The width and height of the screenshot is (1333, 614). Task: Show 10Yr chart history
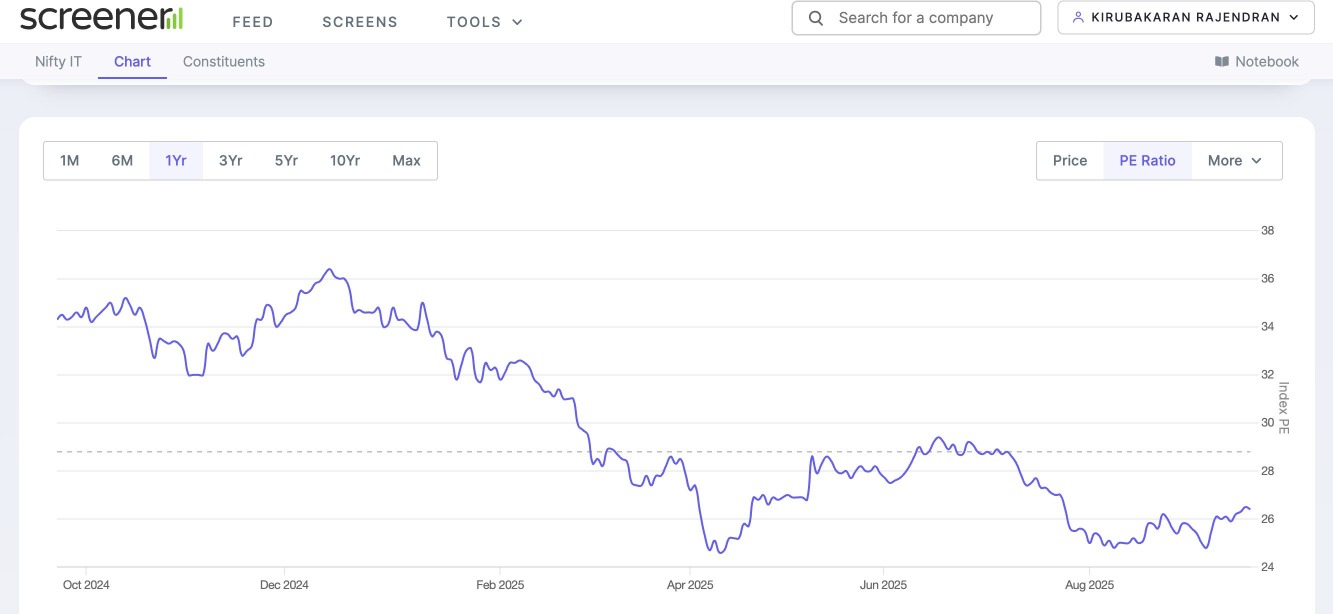[x=345, y=161]
